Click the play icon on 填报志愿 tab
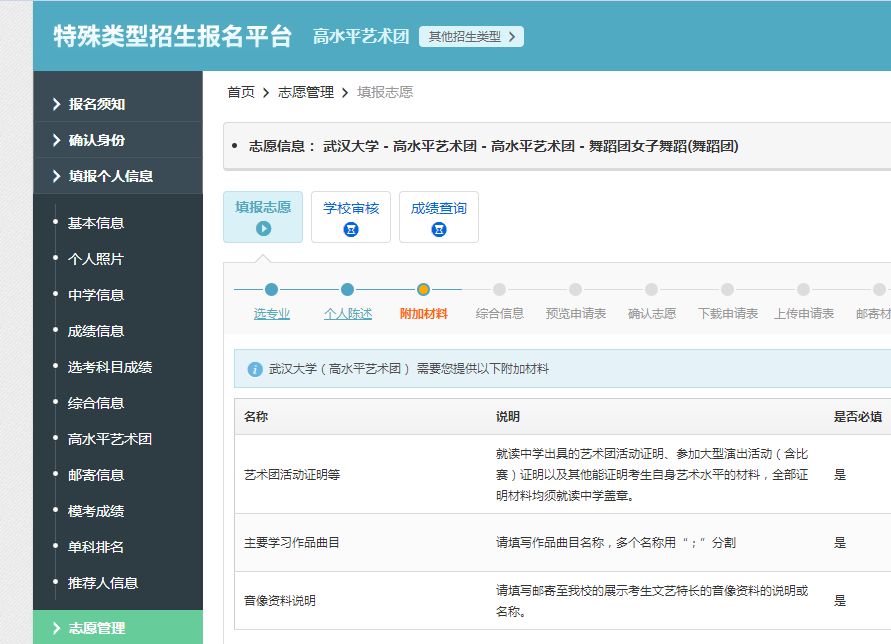Image resolution: width=891 pixels, height=644 pixels. [x=262, y=227]
